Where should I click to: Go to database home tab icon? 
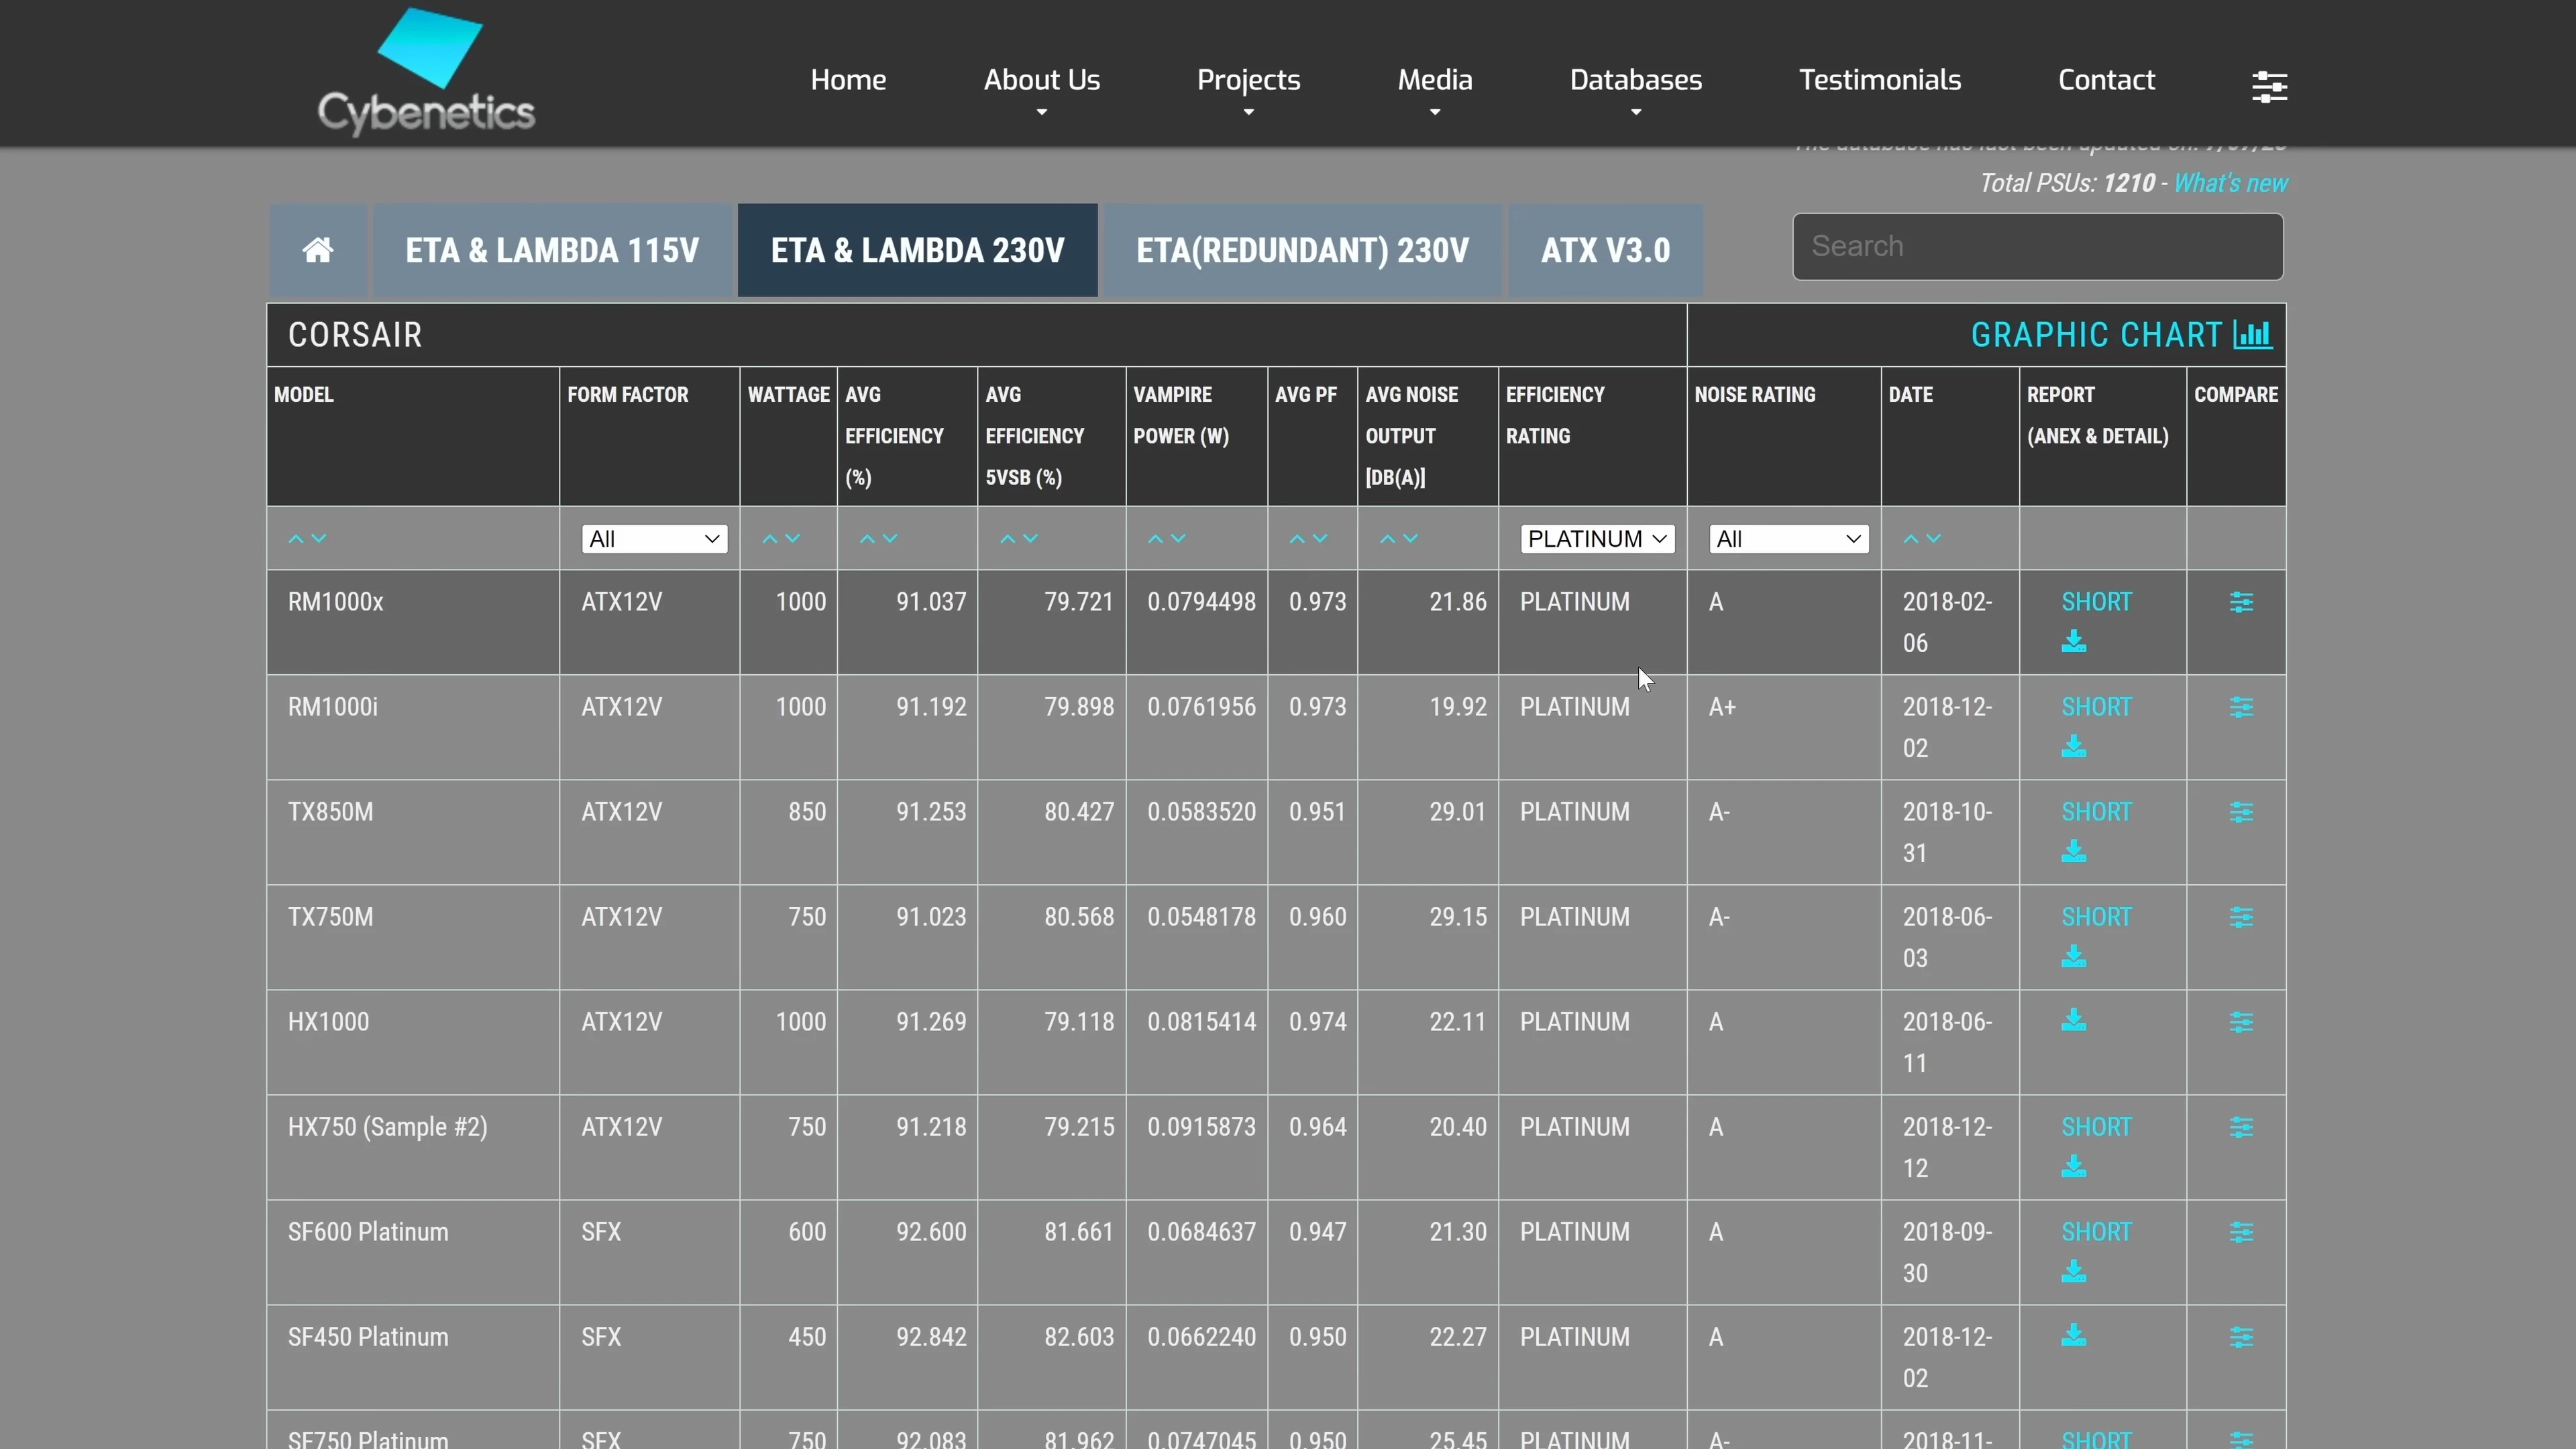coord(318,250)
